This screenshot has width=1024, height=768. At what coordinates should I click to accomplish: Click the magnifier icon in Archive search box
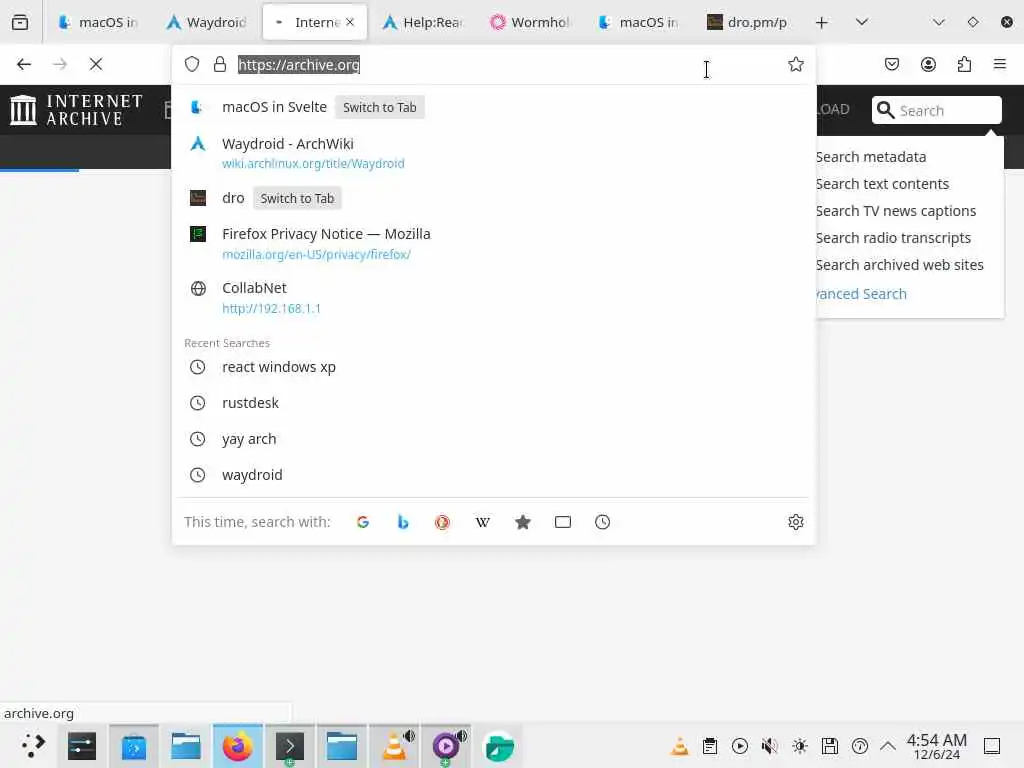(x=885, y=110)
